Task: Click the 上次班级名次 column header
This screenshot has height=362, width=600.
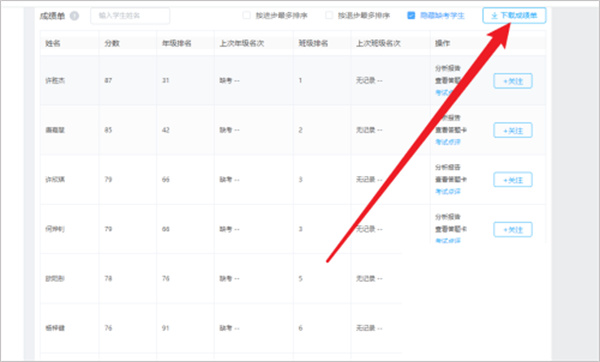Action: click(378, 43)
